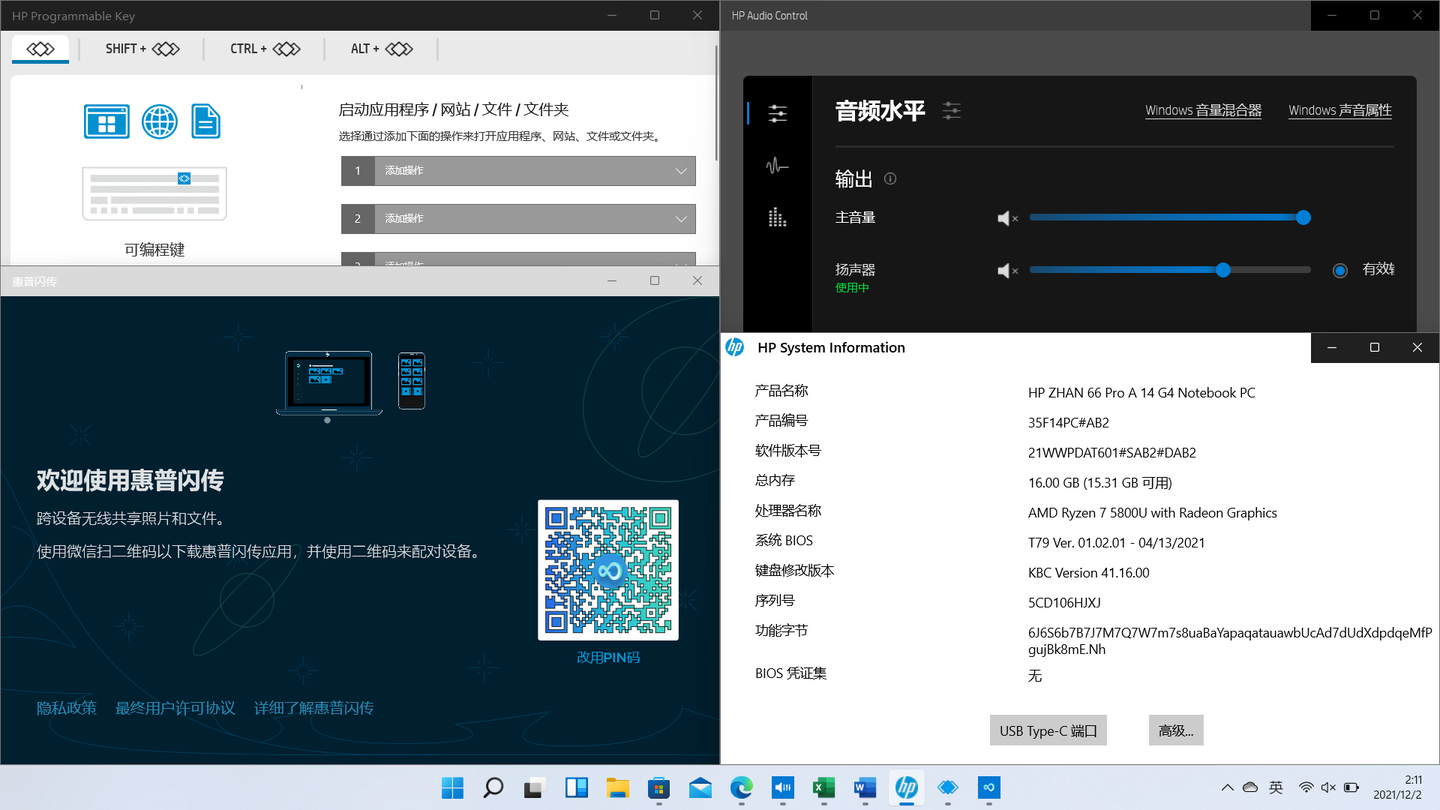Switch the 英 input language indicator
Viewport: 1440px width, 810px height.
[1276, 788]
